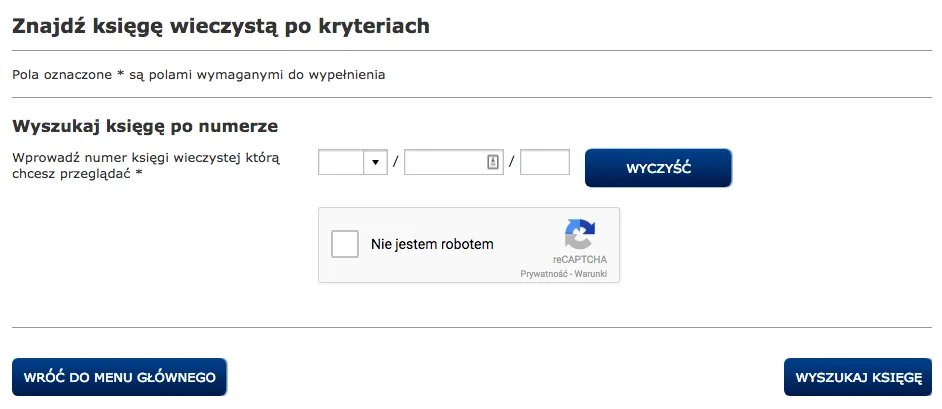942x409 pixels.
Task: Click the court code text box
Action: click(341, 162)
